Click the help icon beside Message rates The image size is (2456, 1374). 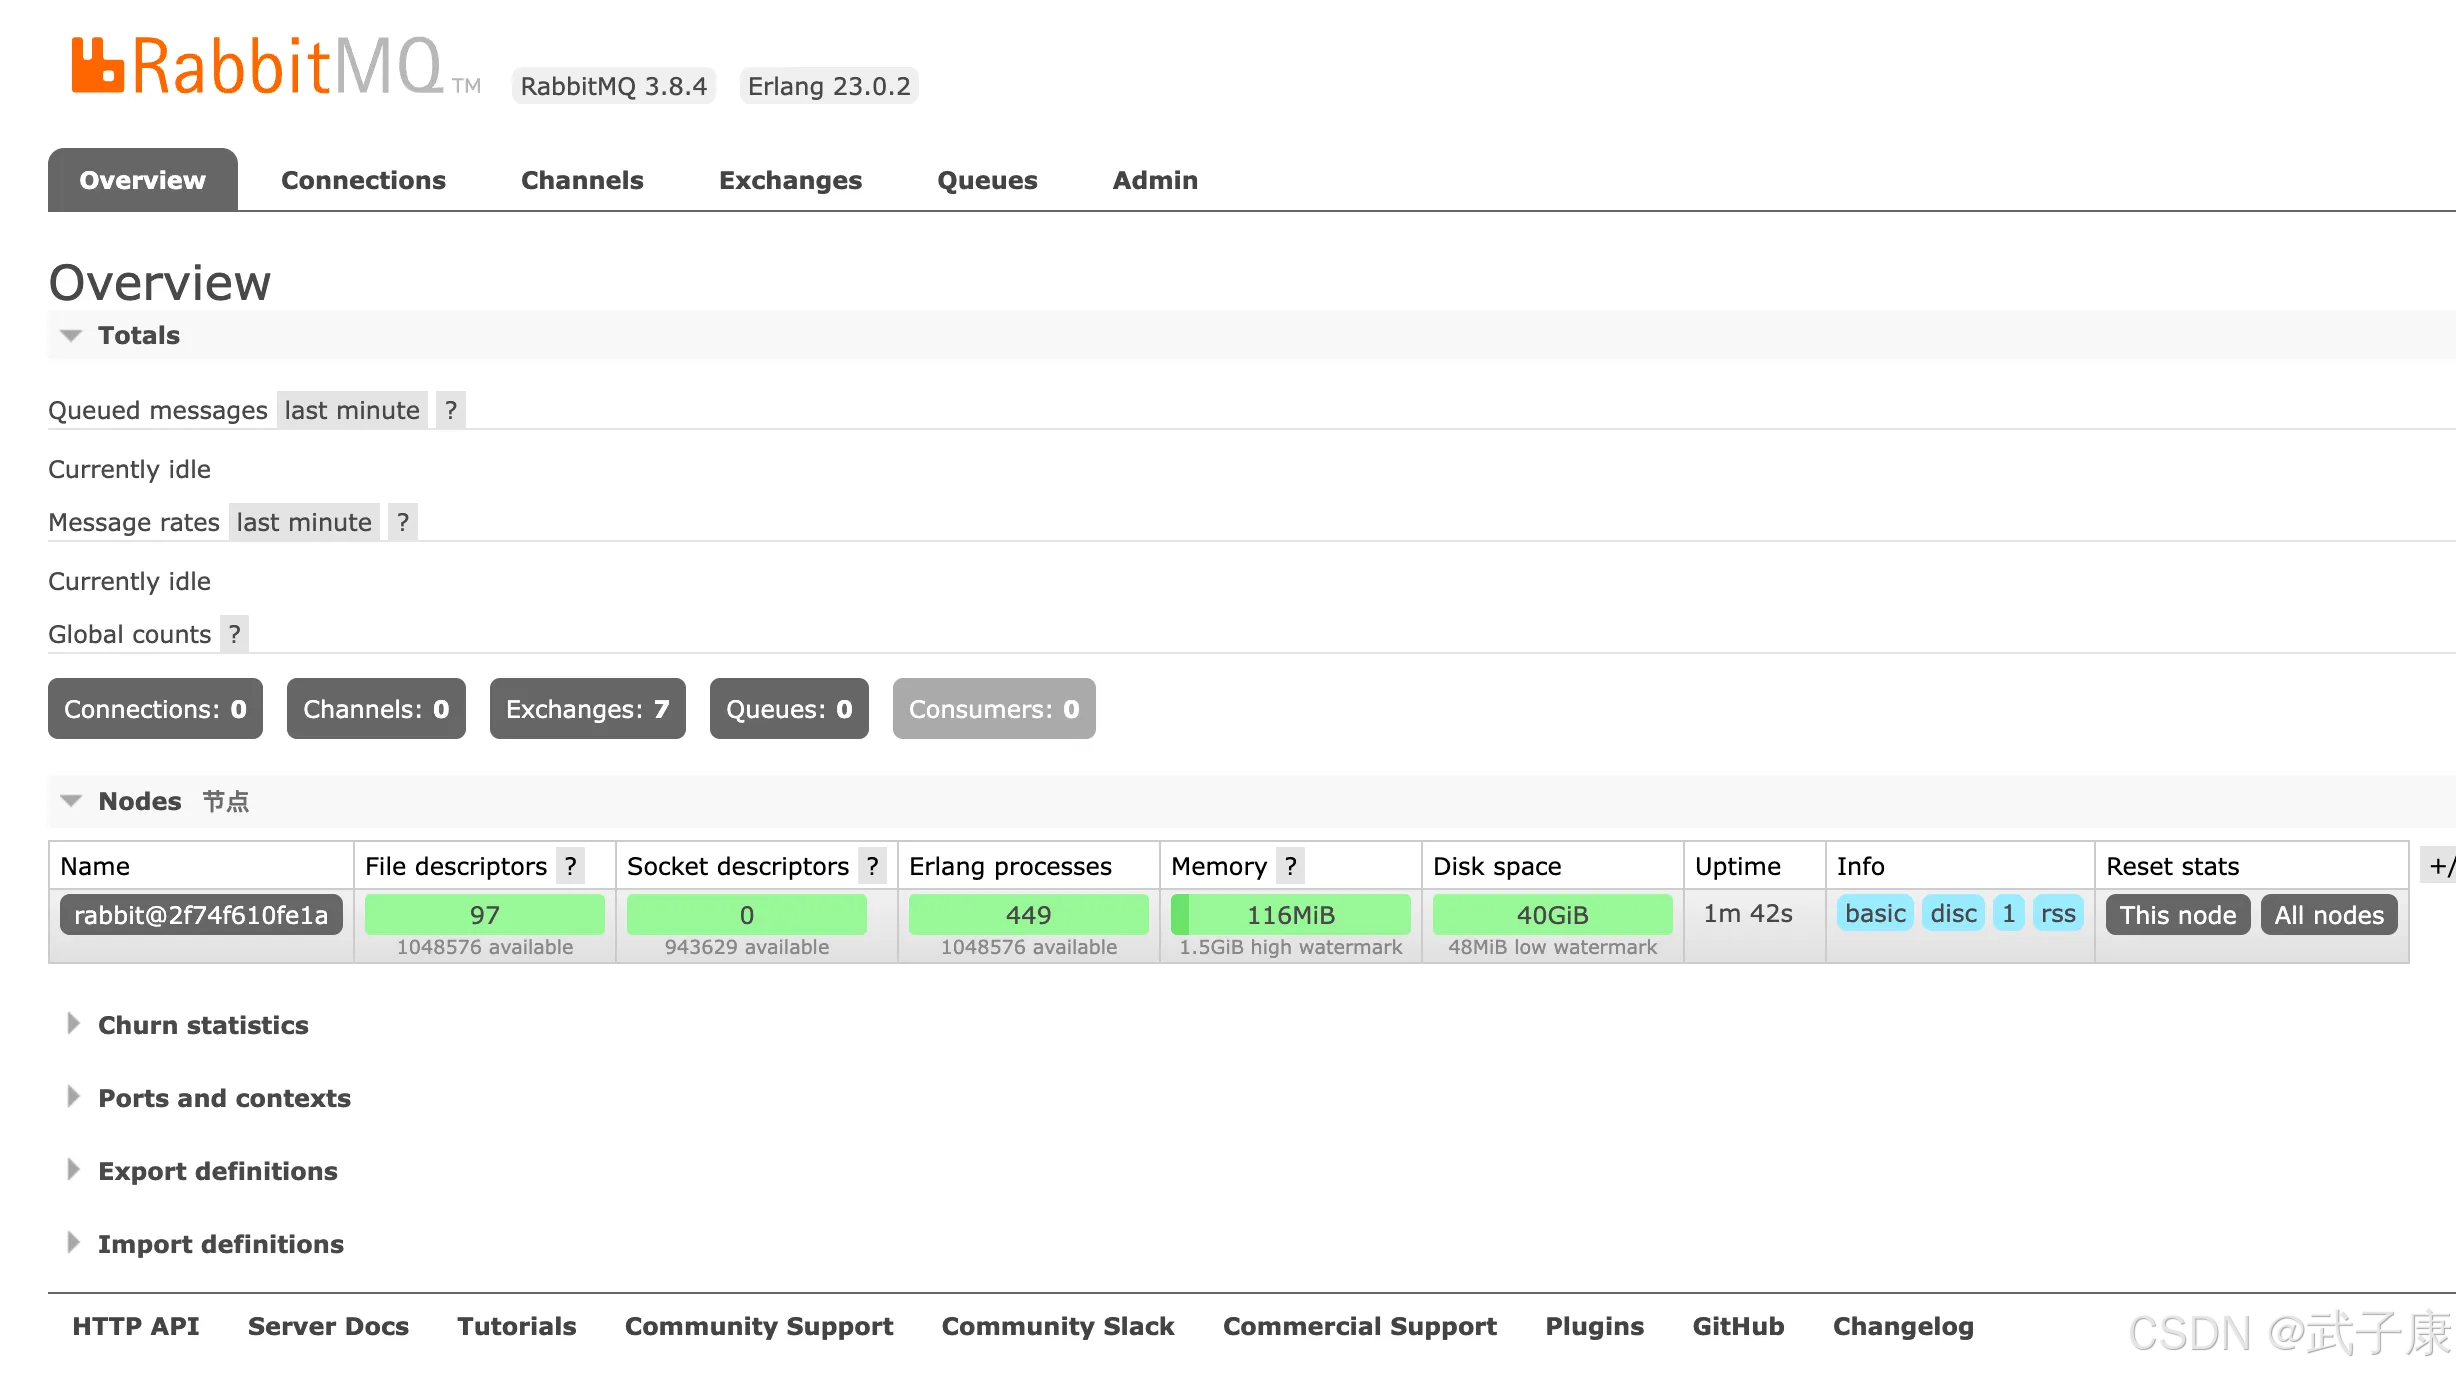(403, 522)
